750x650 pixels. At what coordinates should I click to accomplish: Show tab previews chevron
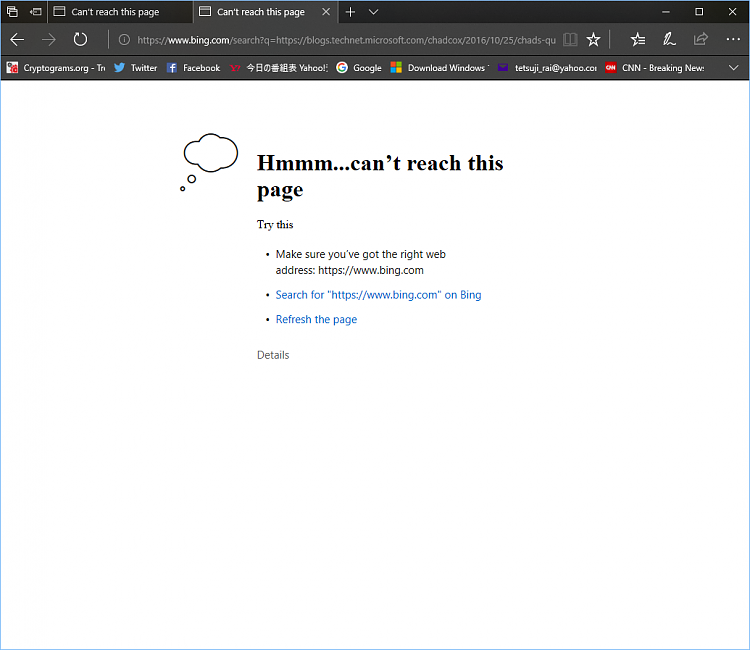[x=374, y=11]
